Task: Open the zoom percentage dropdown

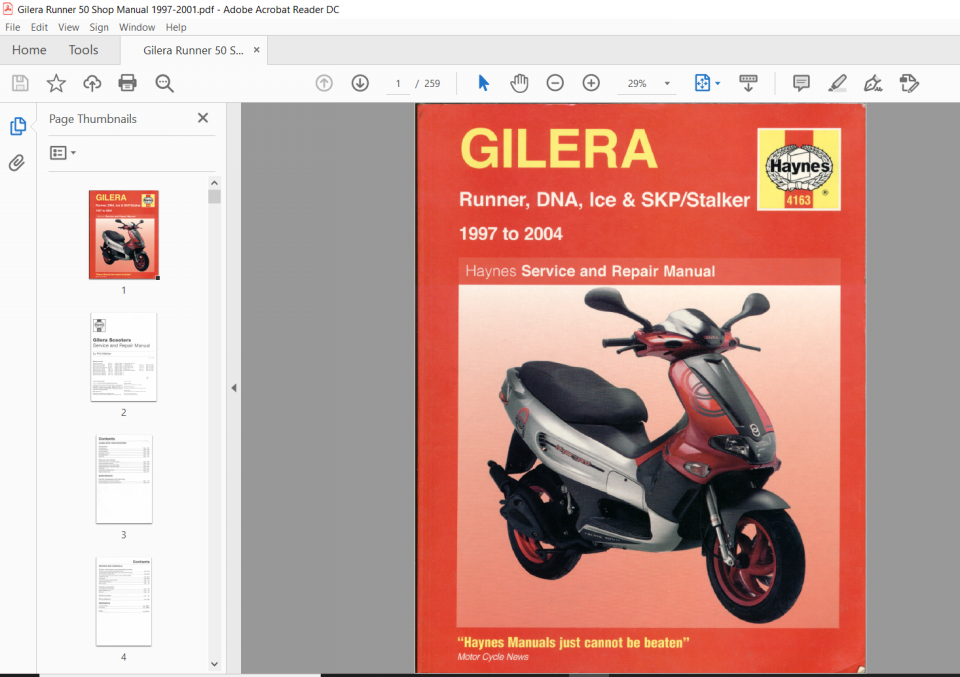Action: coord(667,84)
